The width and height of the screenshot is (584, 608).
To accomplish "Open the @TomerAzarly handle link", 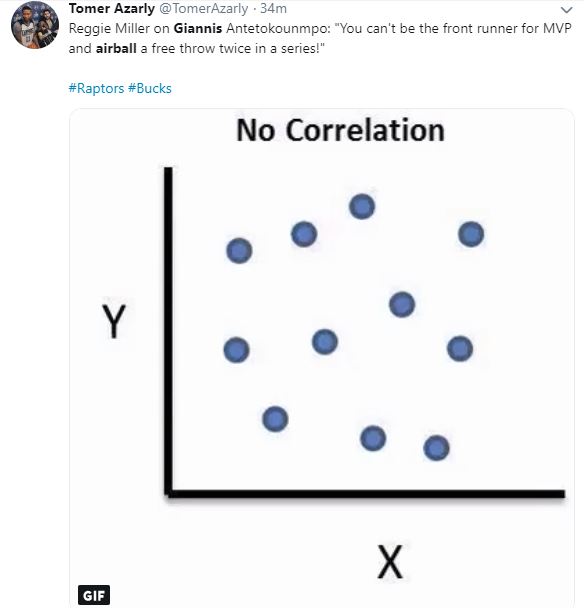I will (204, 8).
